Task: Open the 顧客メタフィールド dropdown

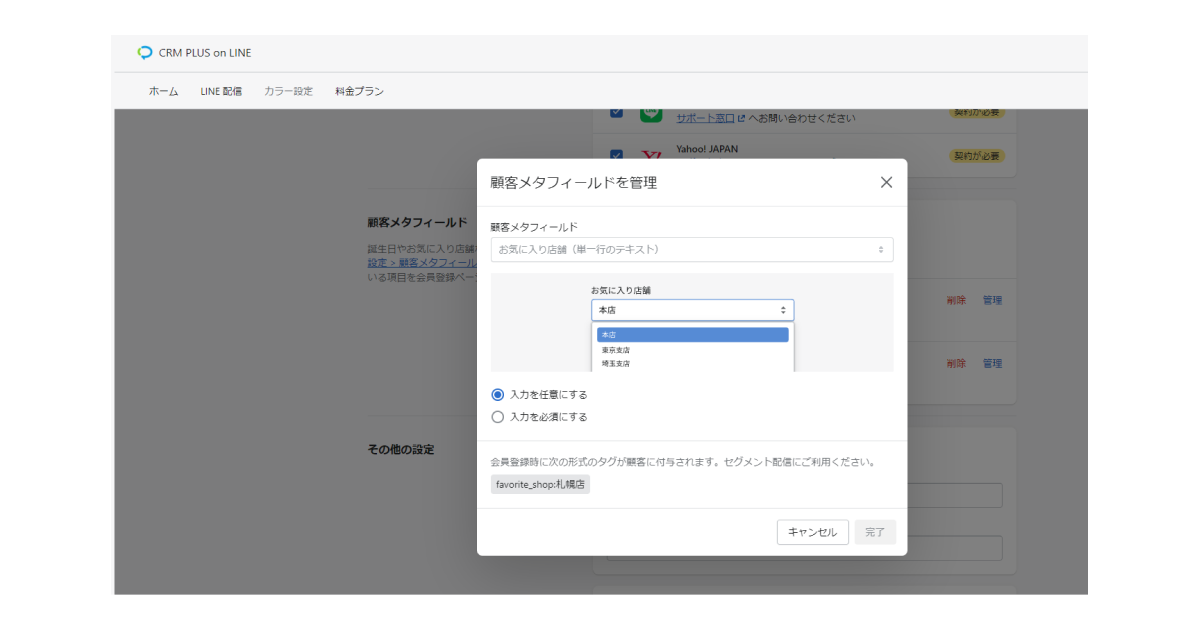Action: click(x=690, y=249)
